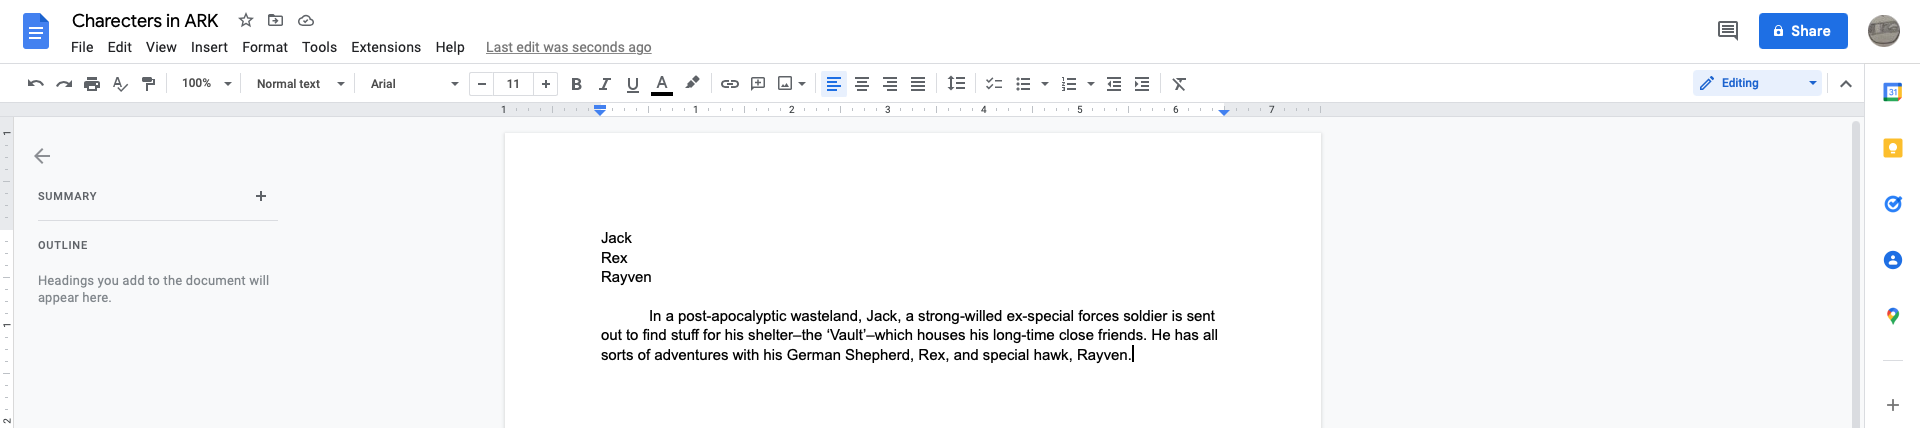Click the Move to folder icon
1920x428 pixels.
click(276, 20)
